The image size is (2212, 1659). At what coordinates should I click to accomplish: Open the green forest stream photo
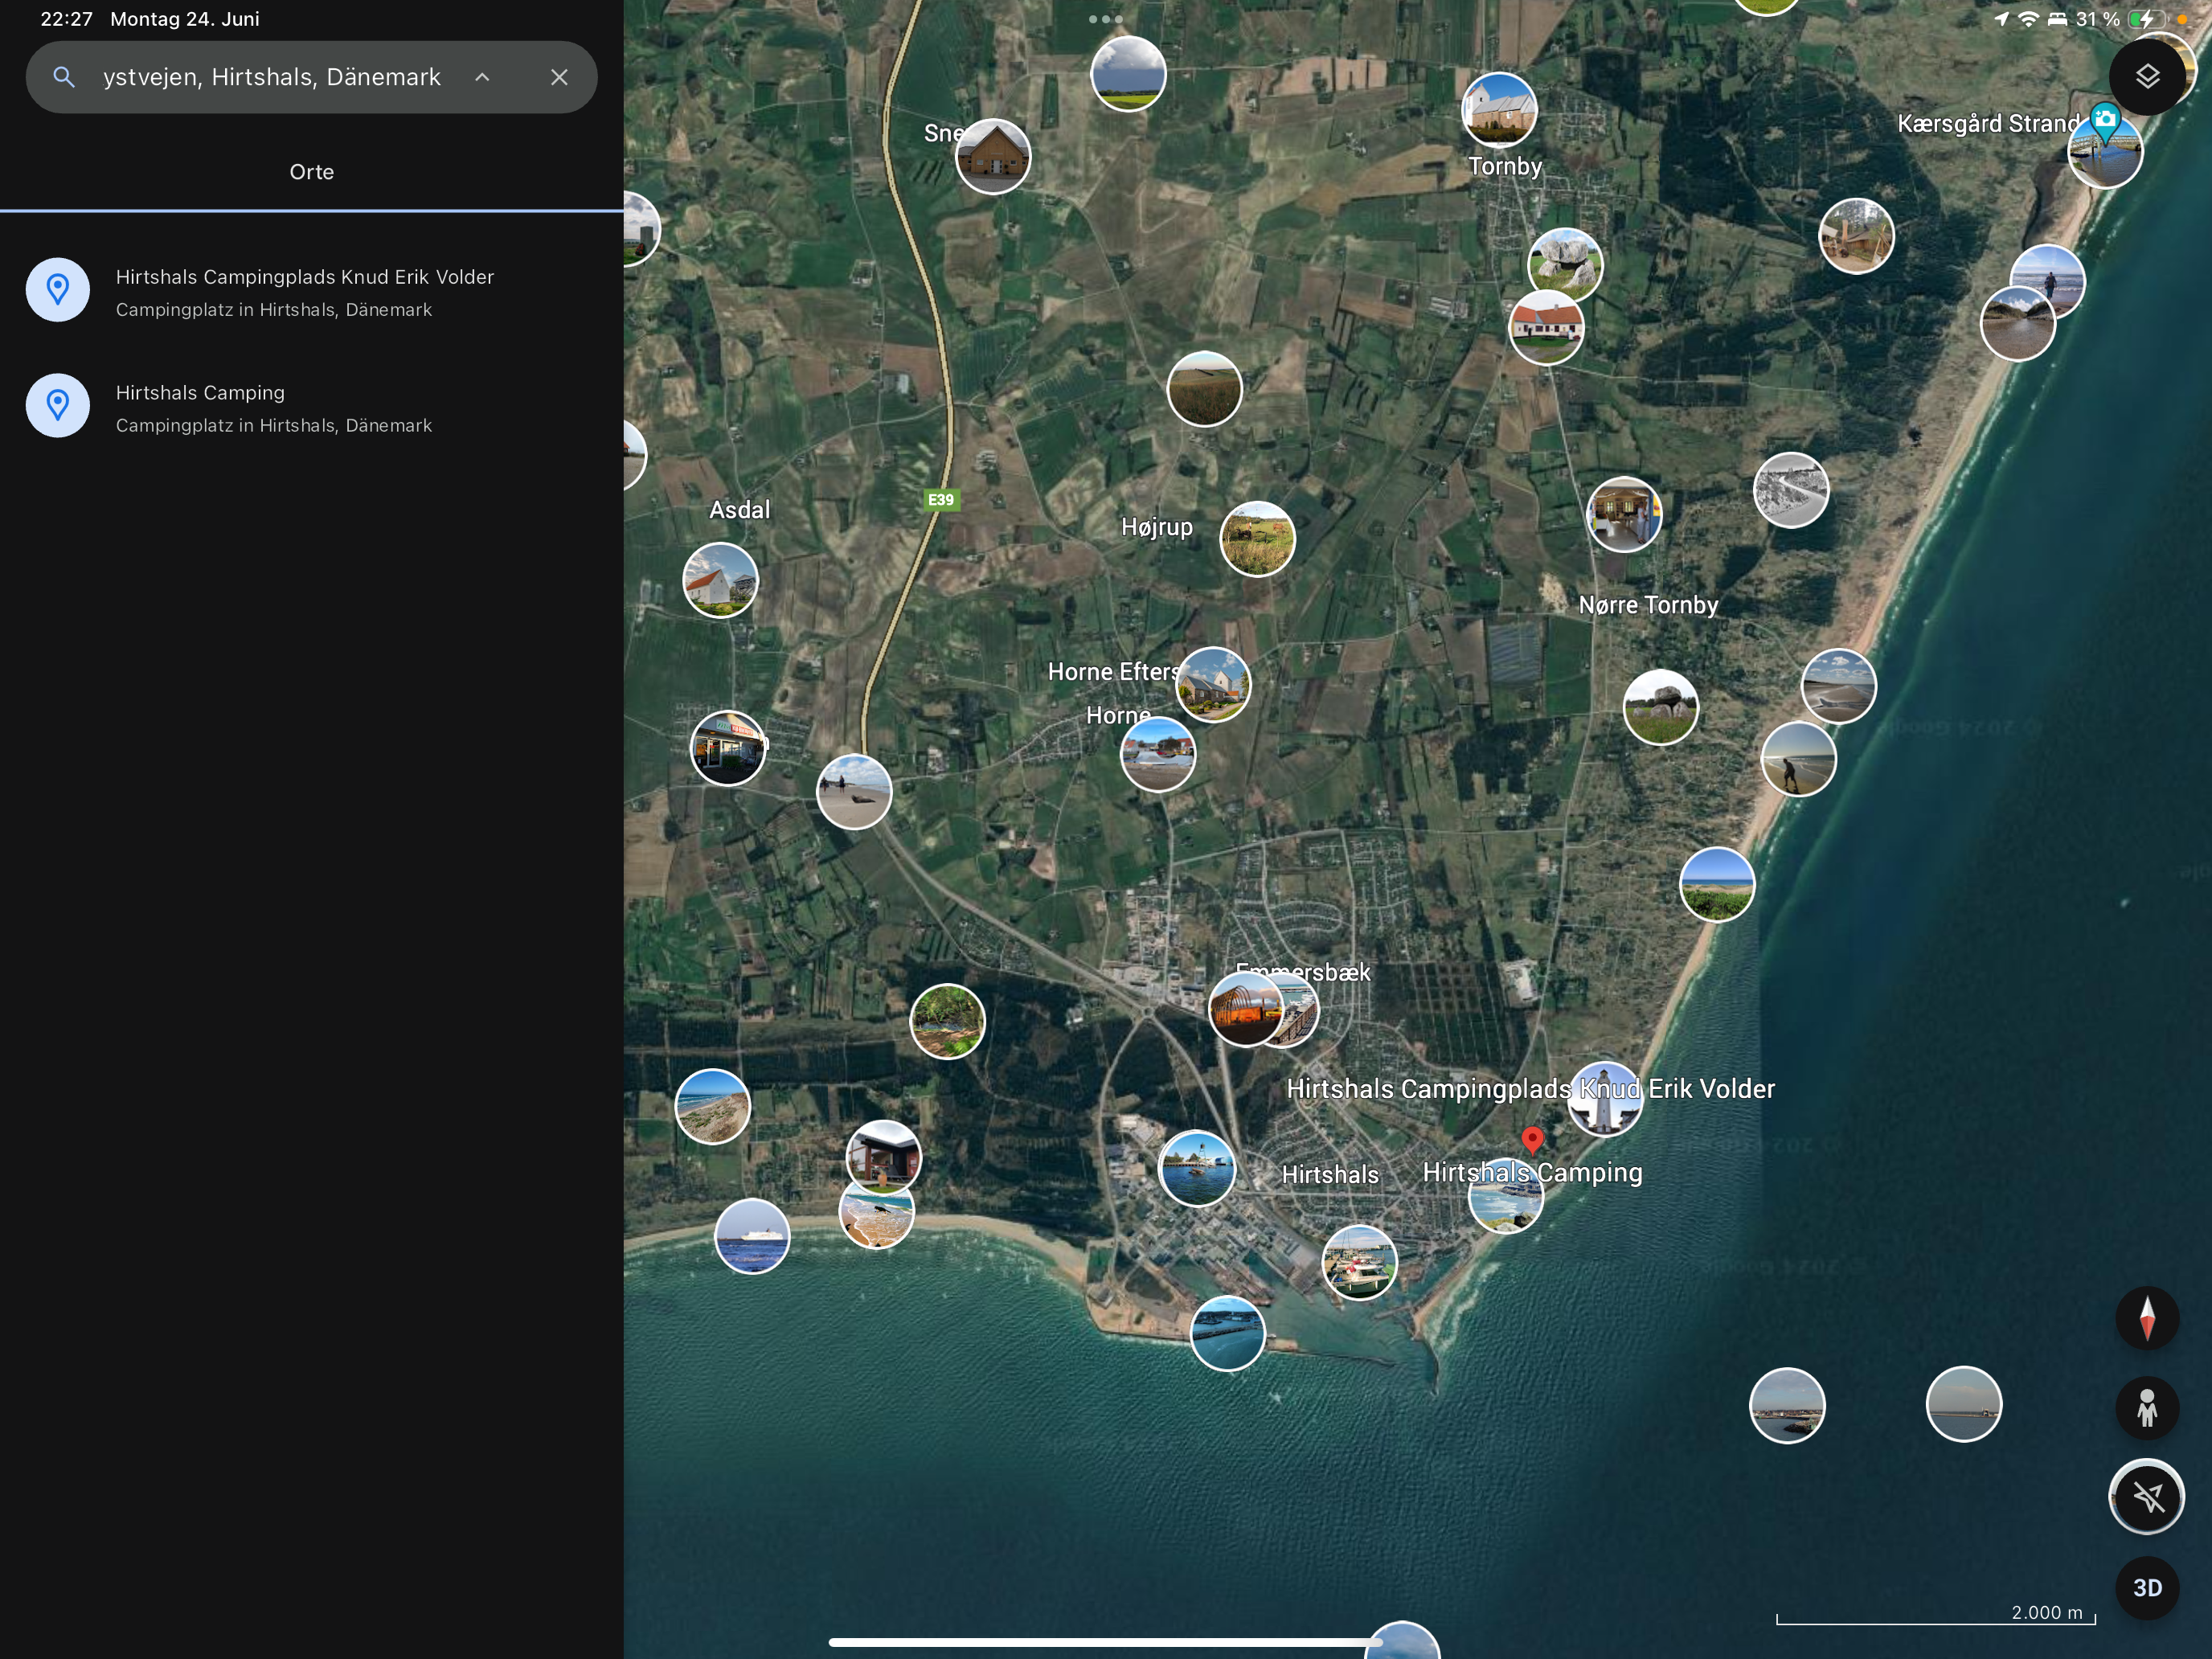pyautogui.click(x=947, y=1022)
